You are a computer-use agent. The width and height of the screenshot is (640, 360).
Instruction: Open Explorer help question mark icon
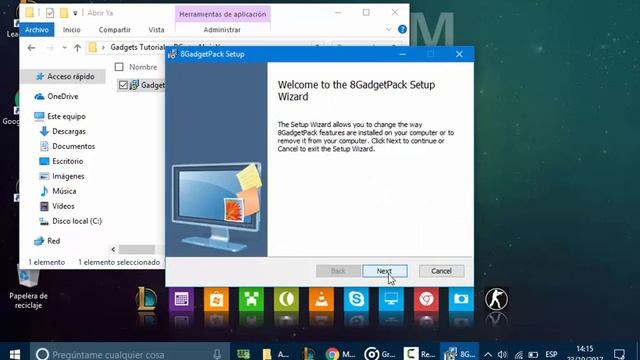coord(402,29)
